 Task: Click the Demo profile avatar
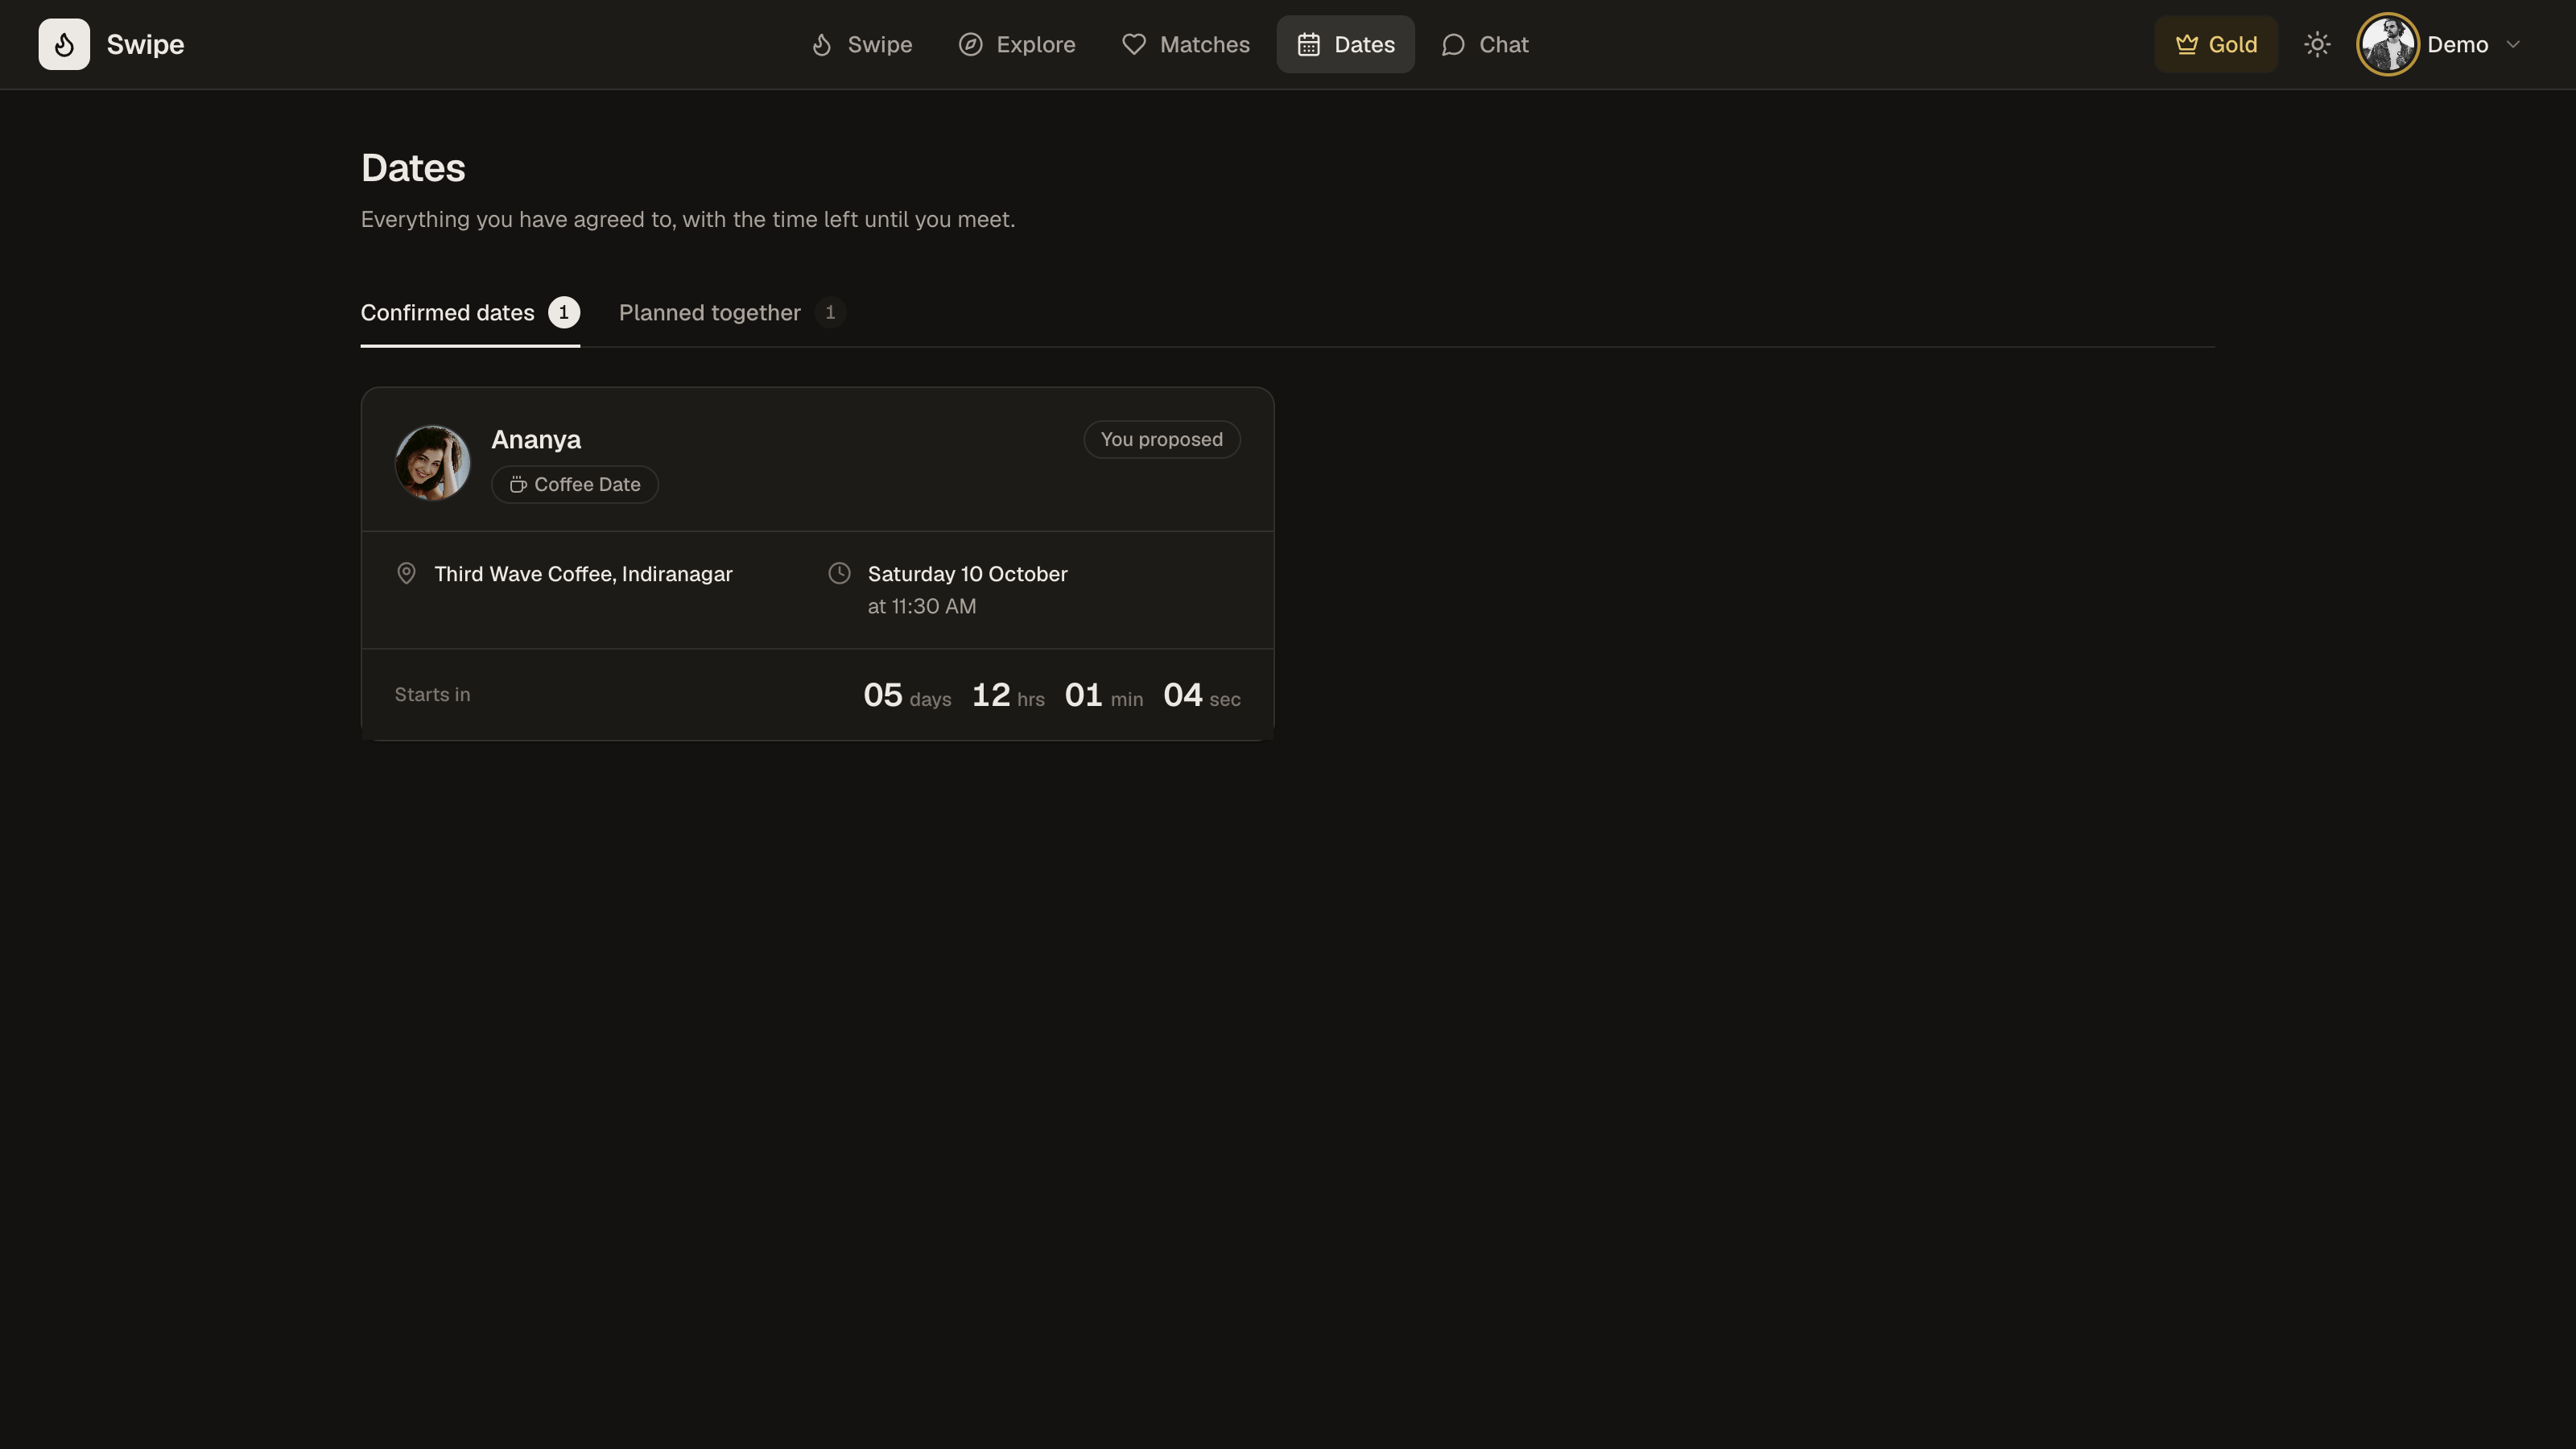pos(2388,44)
